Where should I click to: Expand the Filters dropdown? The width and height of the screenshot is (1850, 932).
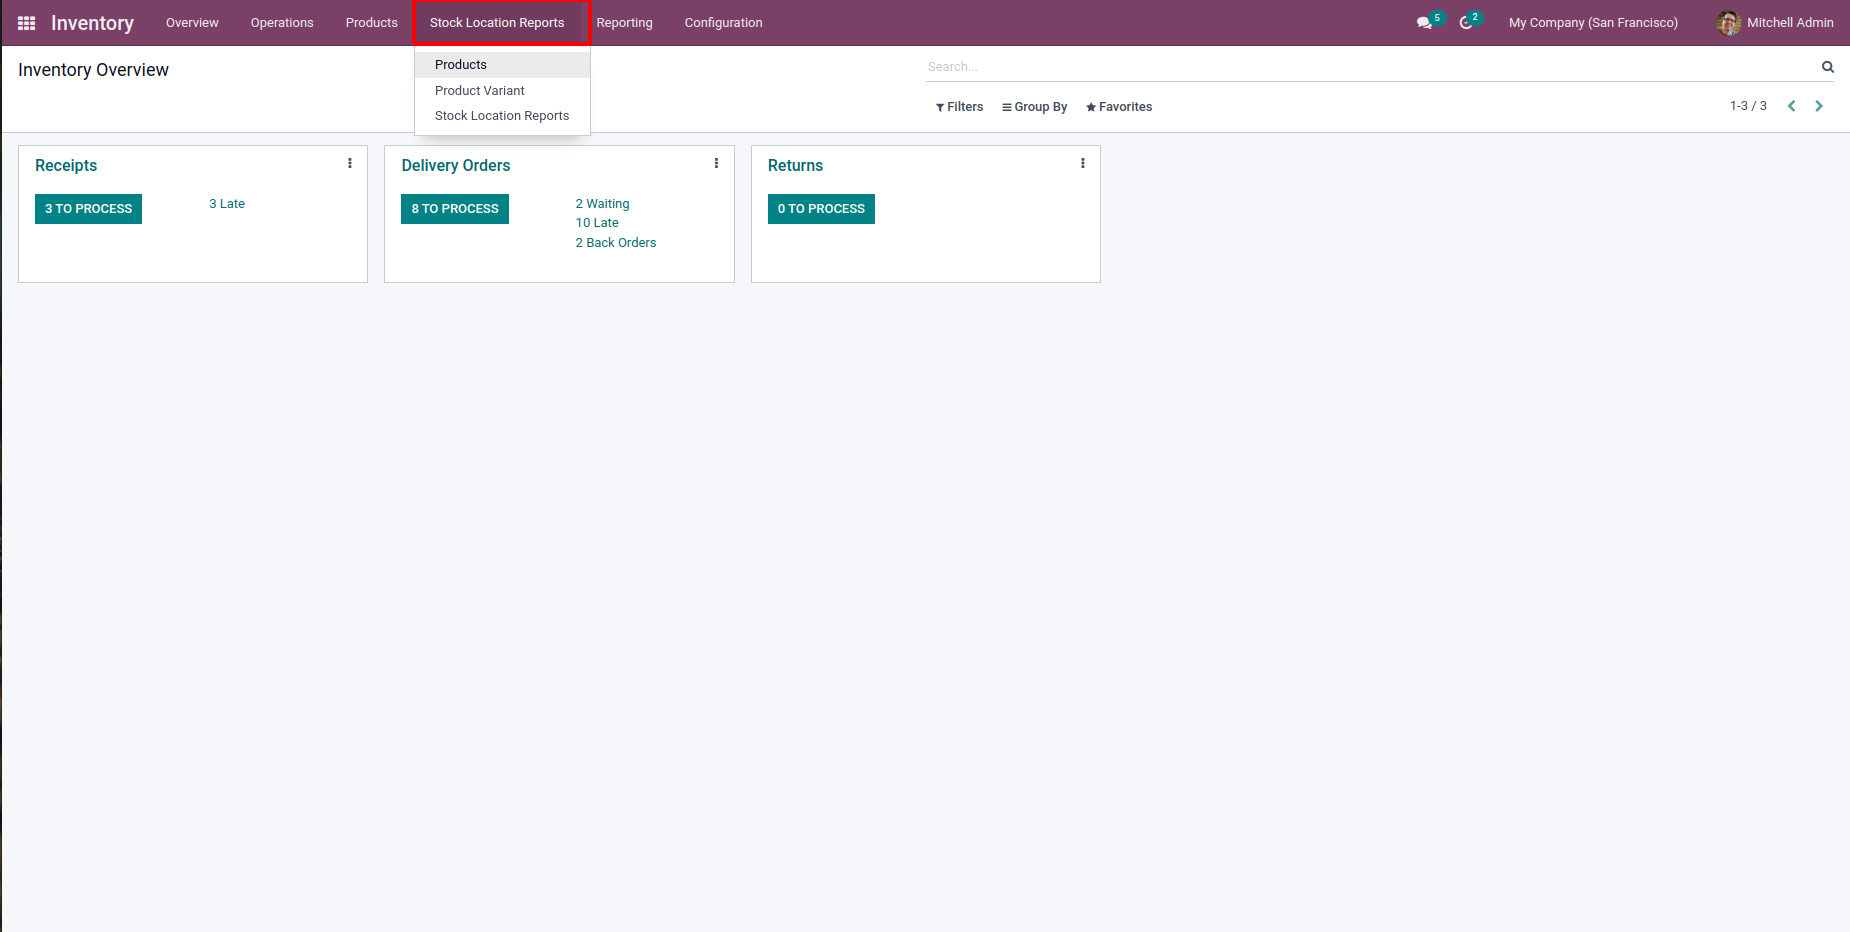coord(960,107)
